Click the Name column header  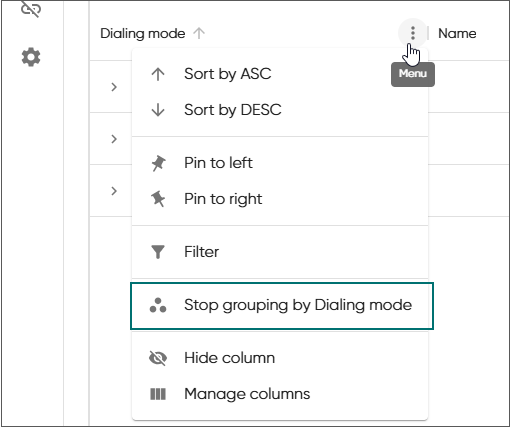coord(457,33)
